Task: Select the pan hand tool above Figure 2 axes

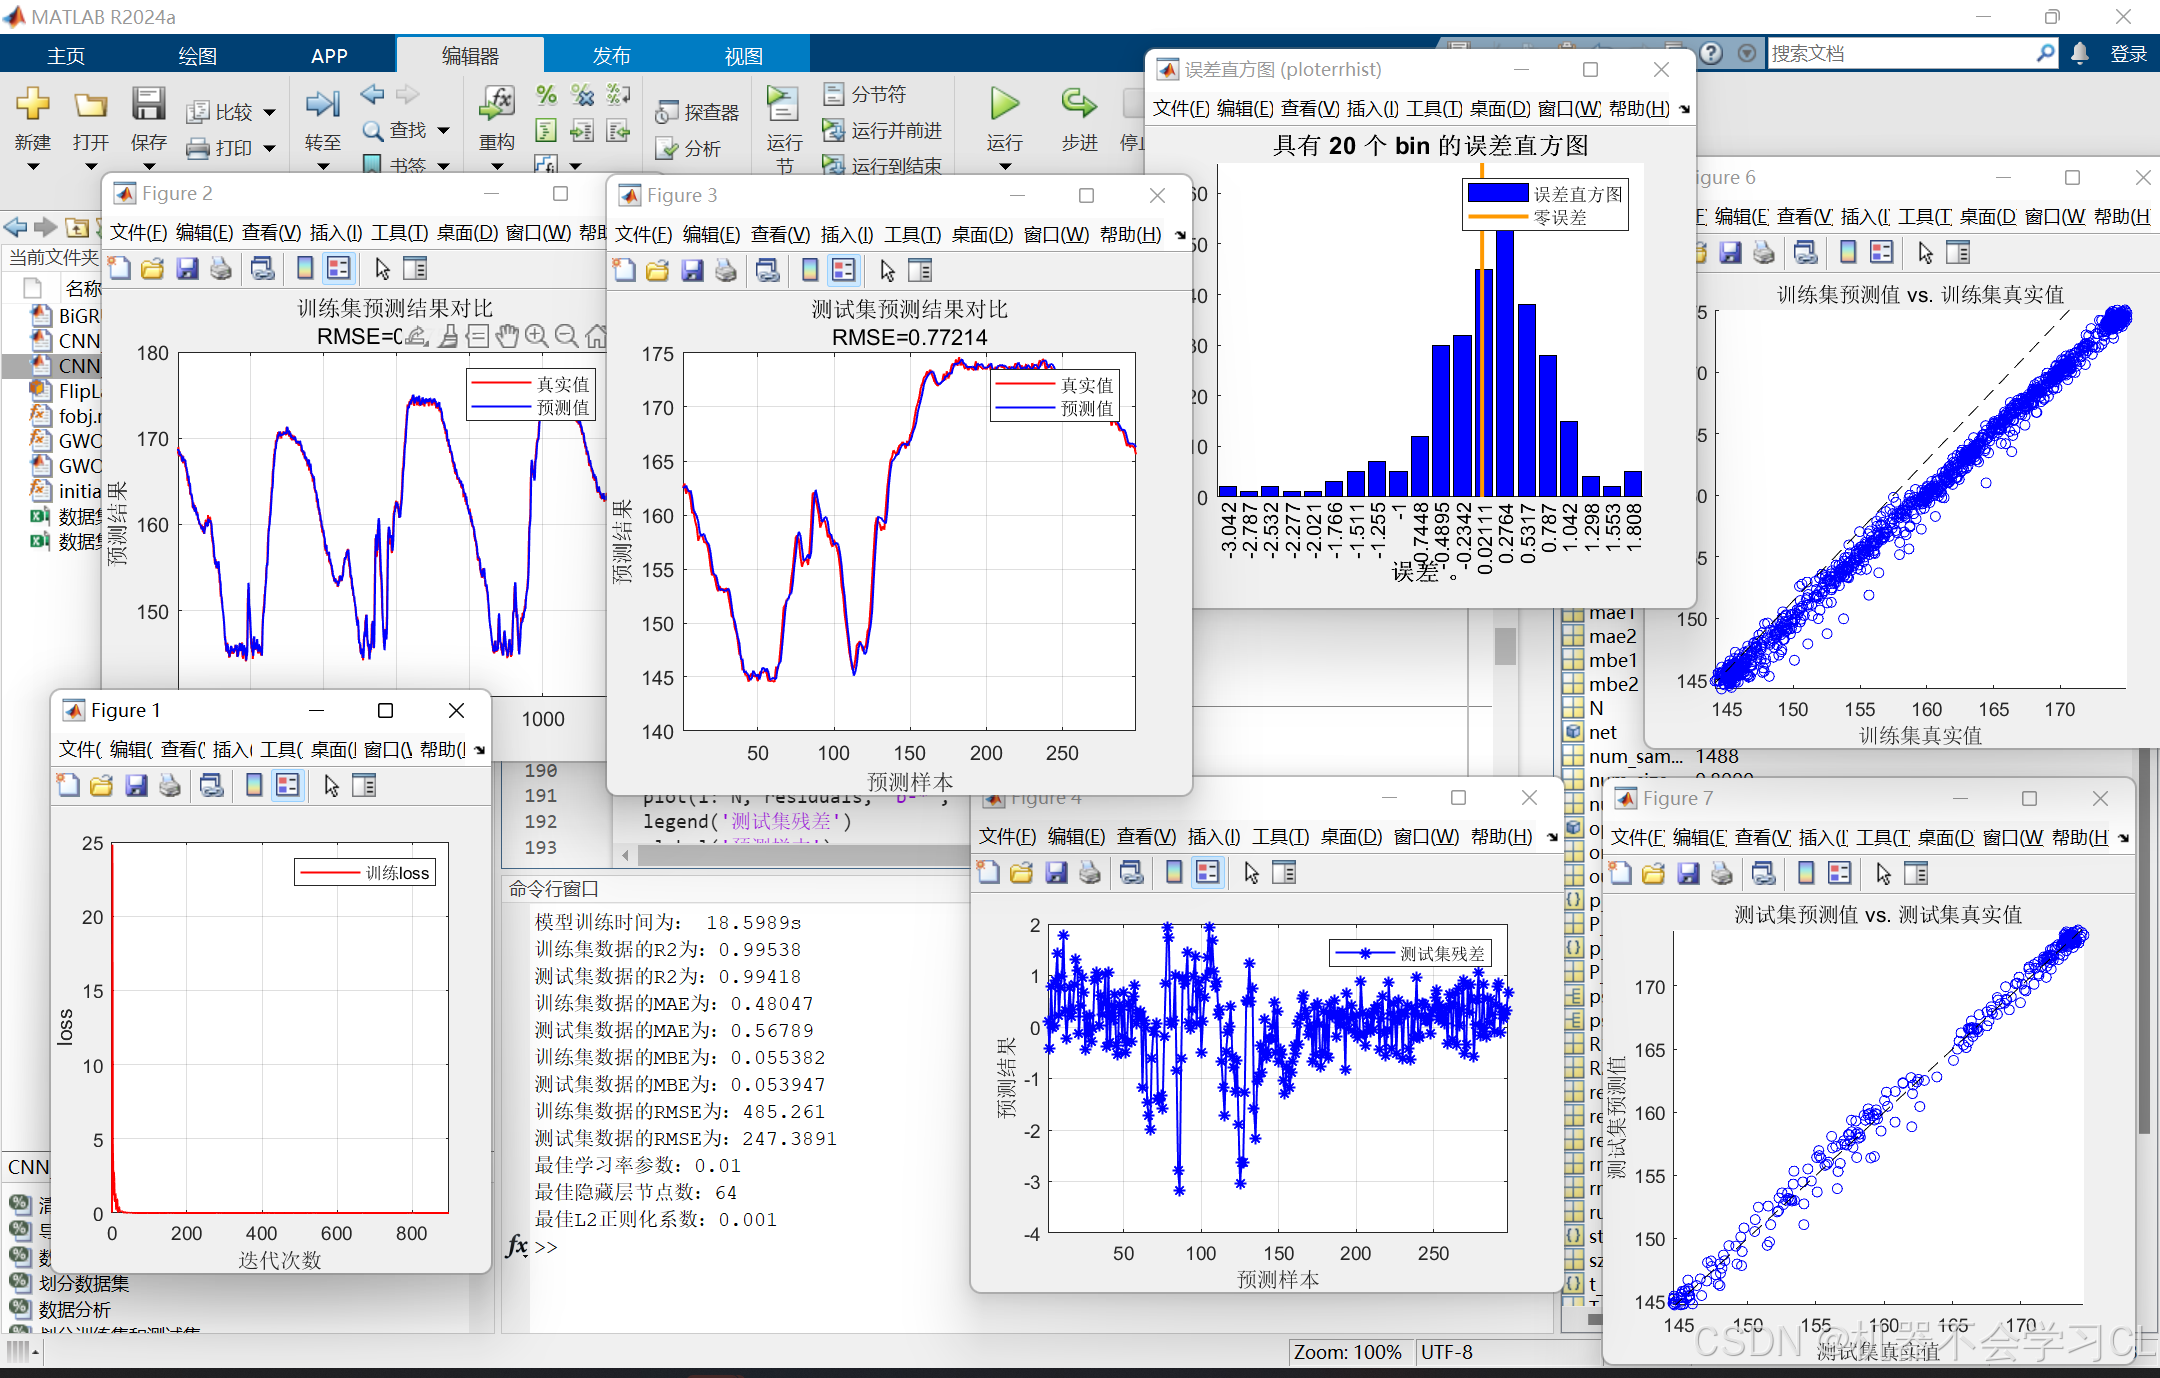Action: (x=507, y=336)
